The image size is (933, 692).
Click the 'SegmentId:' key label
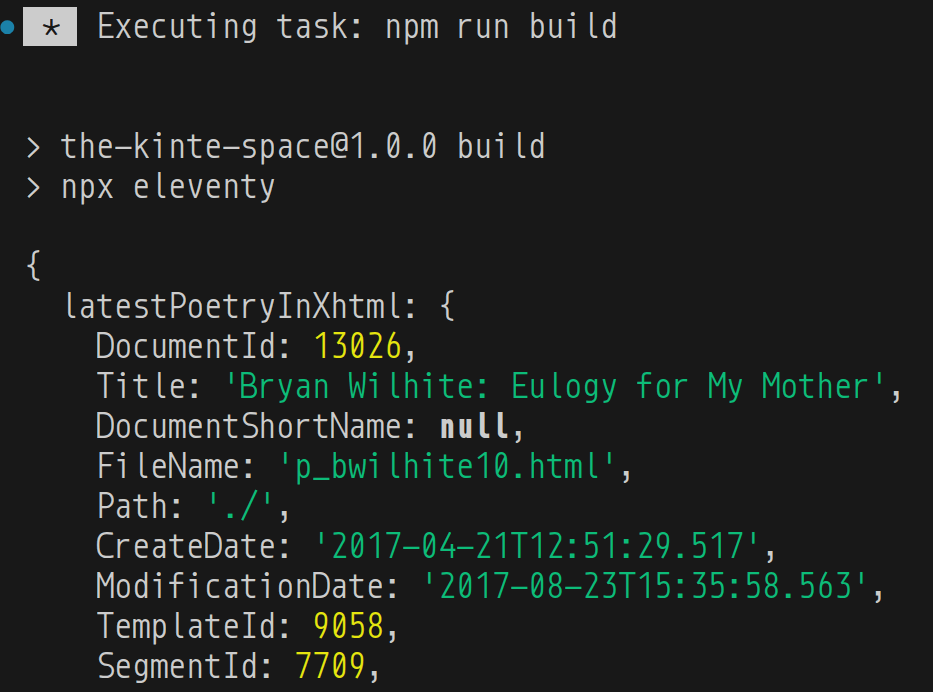pyautogui.click(x=184, y=666)
